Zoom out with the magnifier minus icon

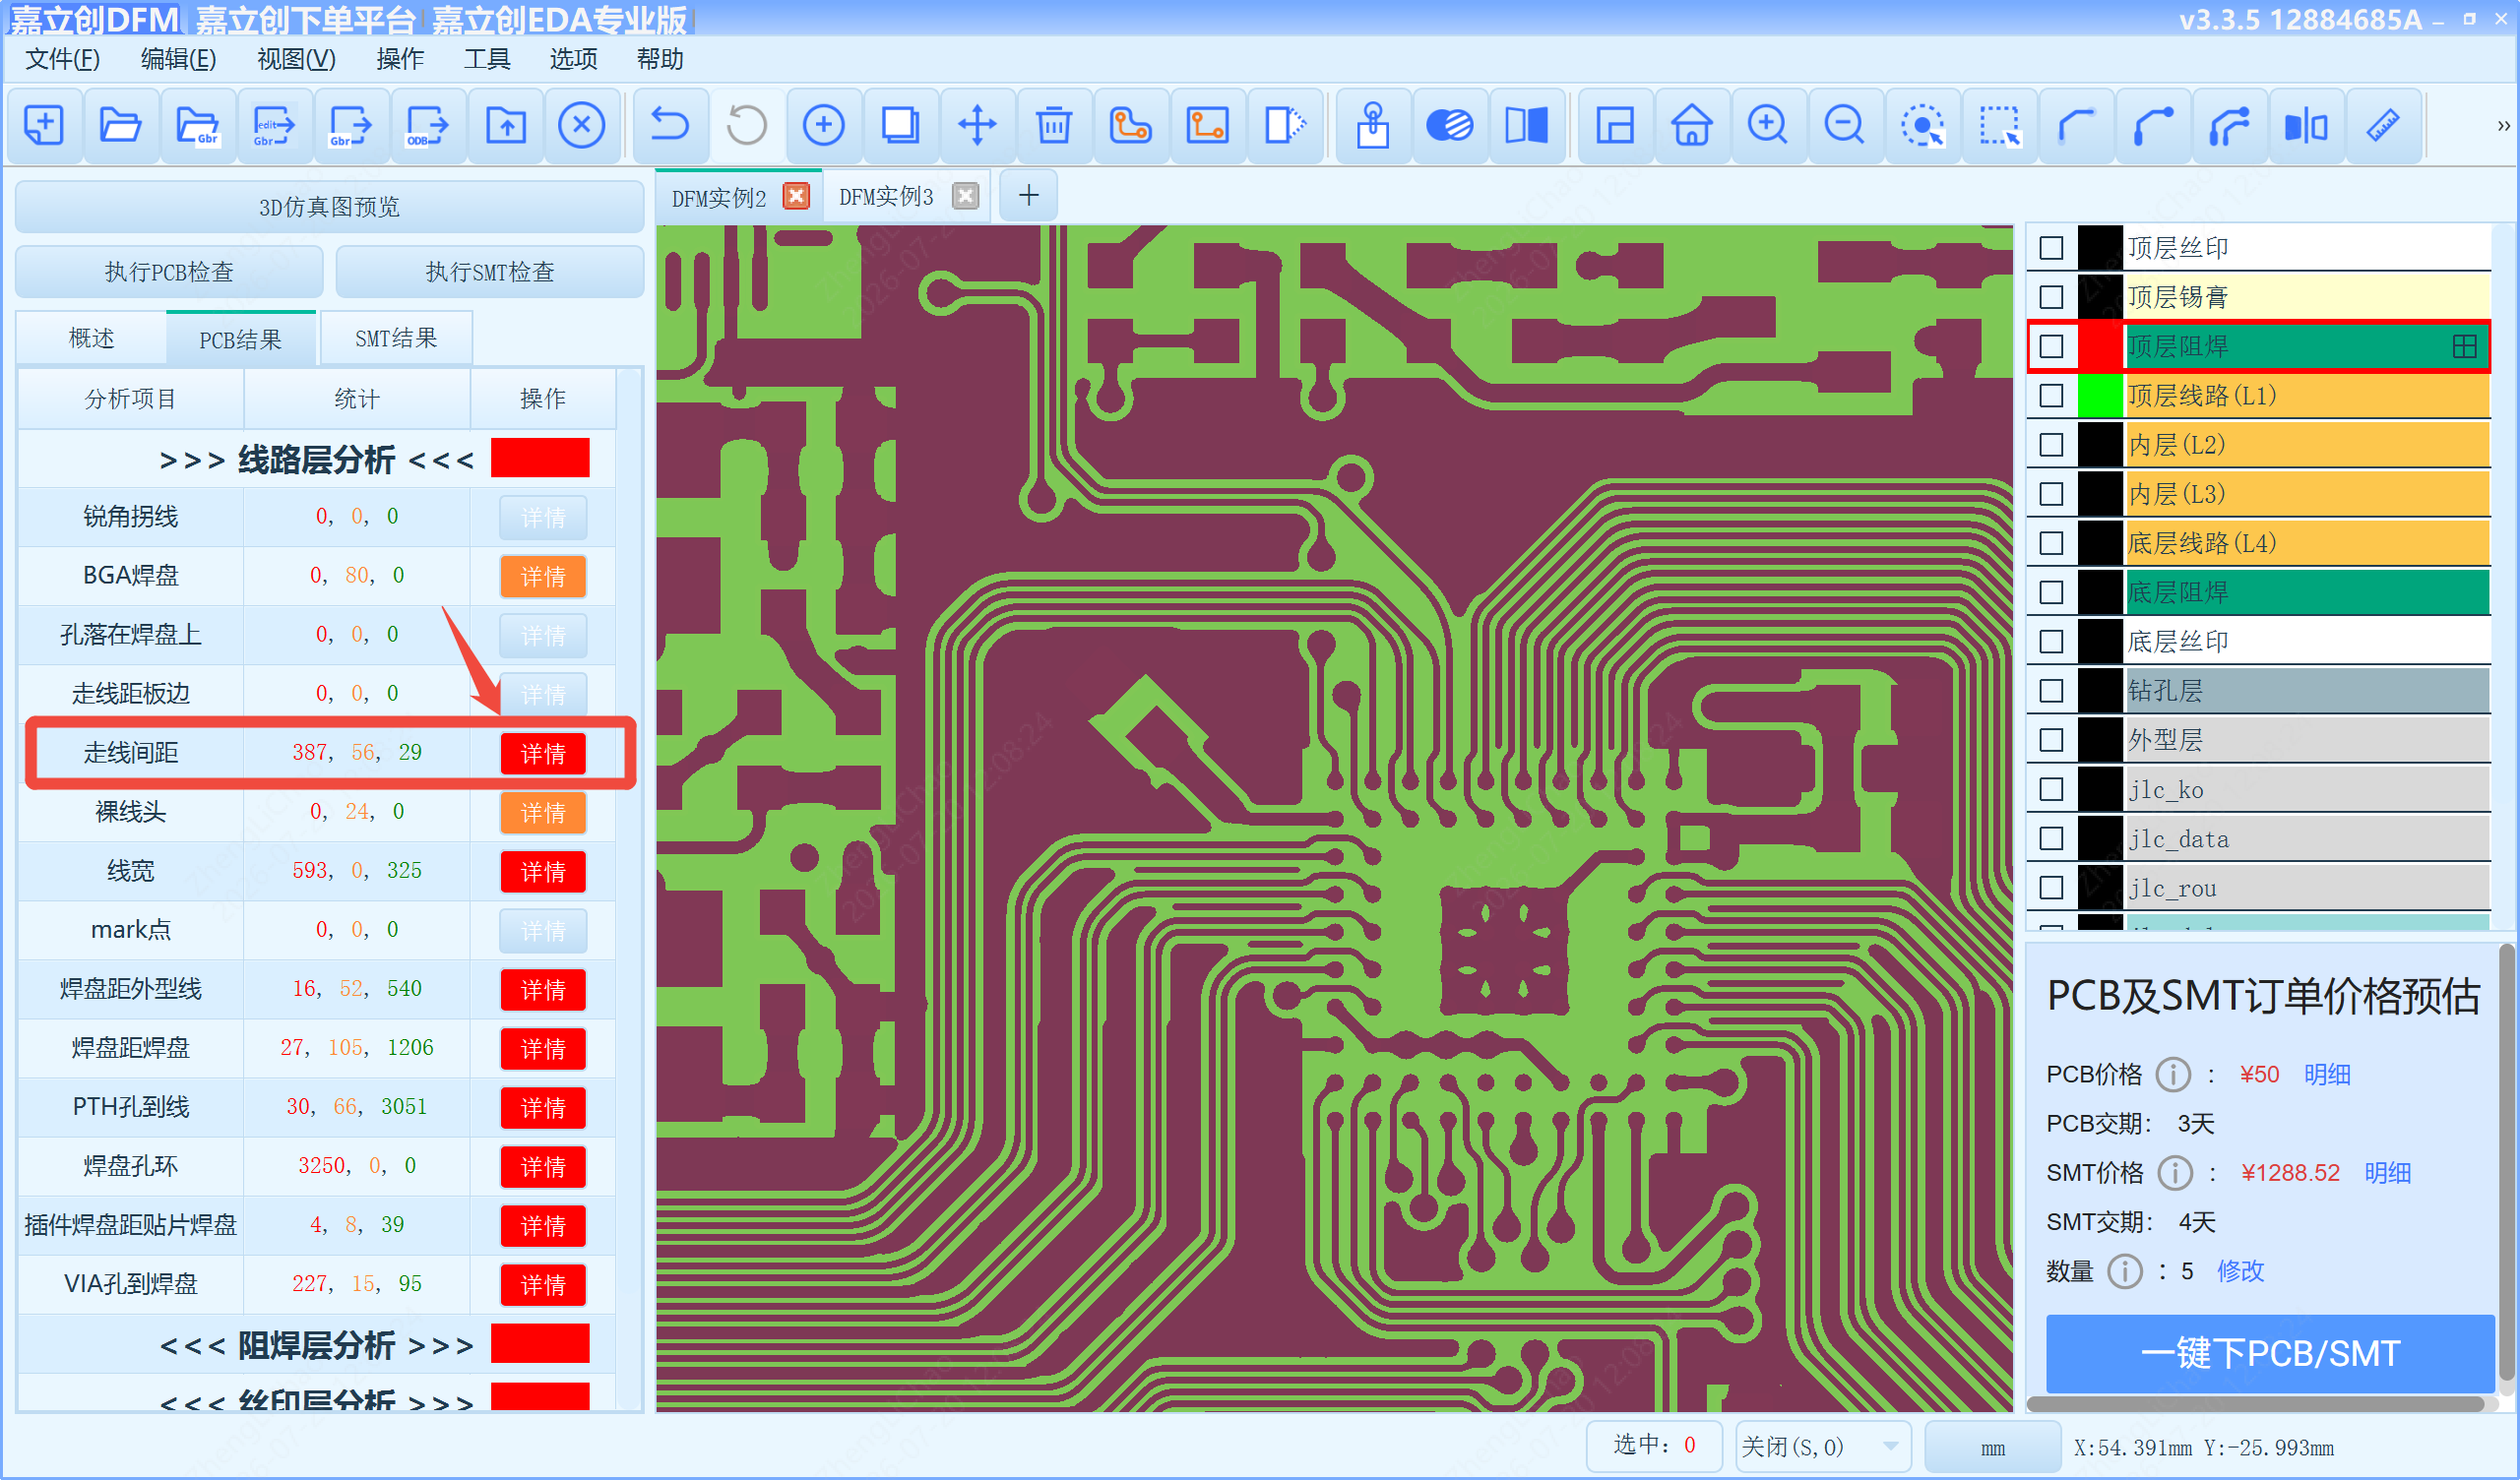[1845, 126]
